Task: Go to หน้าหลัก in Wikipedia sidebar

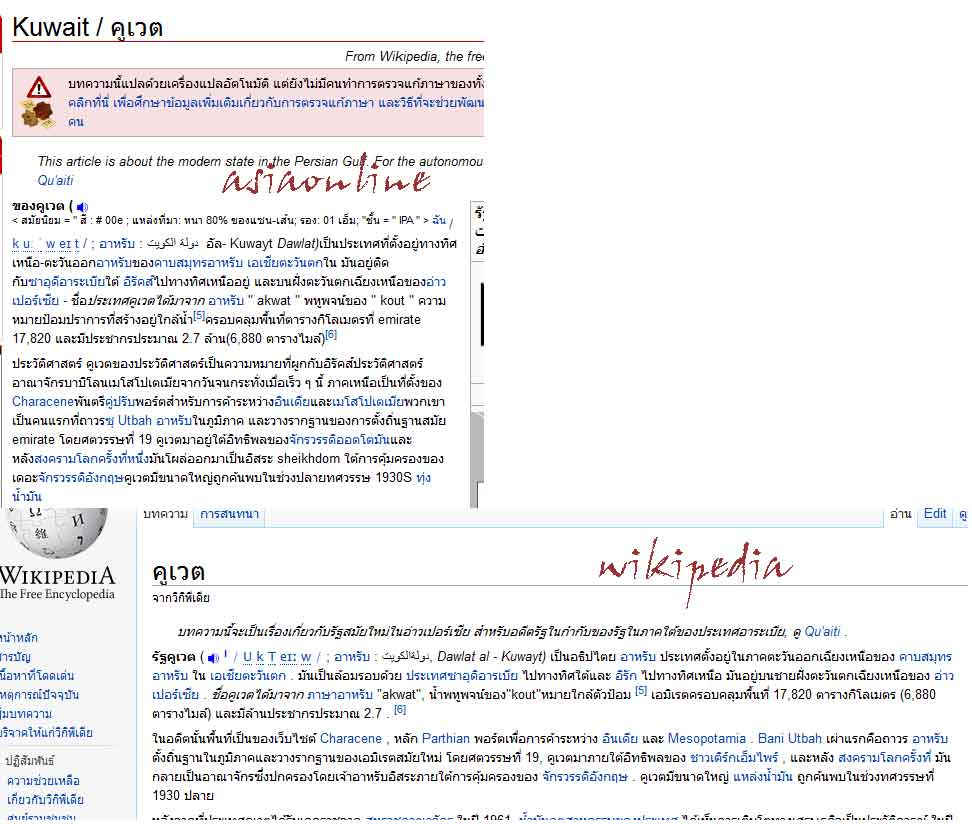Action: coord(19,637)
